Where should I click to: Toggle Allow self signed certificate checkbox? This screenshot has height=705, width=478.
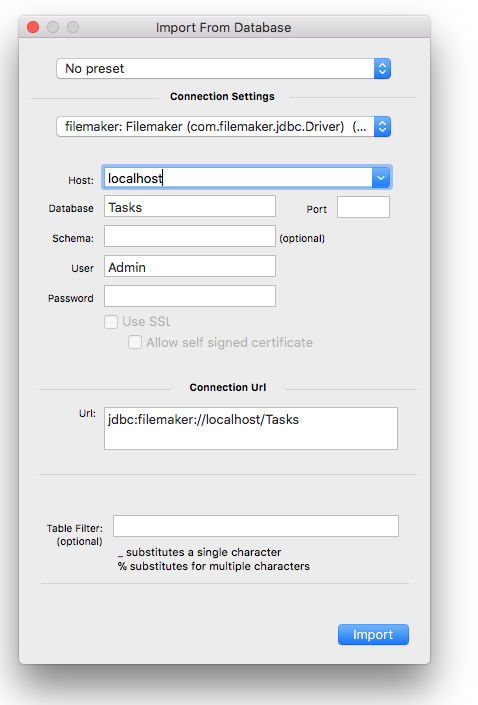coord(135,343)
